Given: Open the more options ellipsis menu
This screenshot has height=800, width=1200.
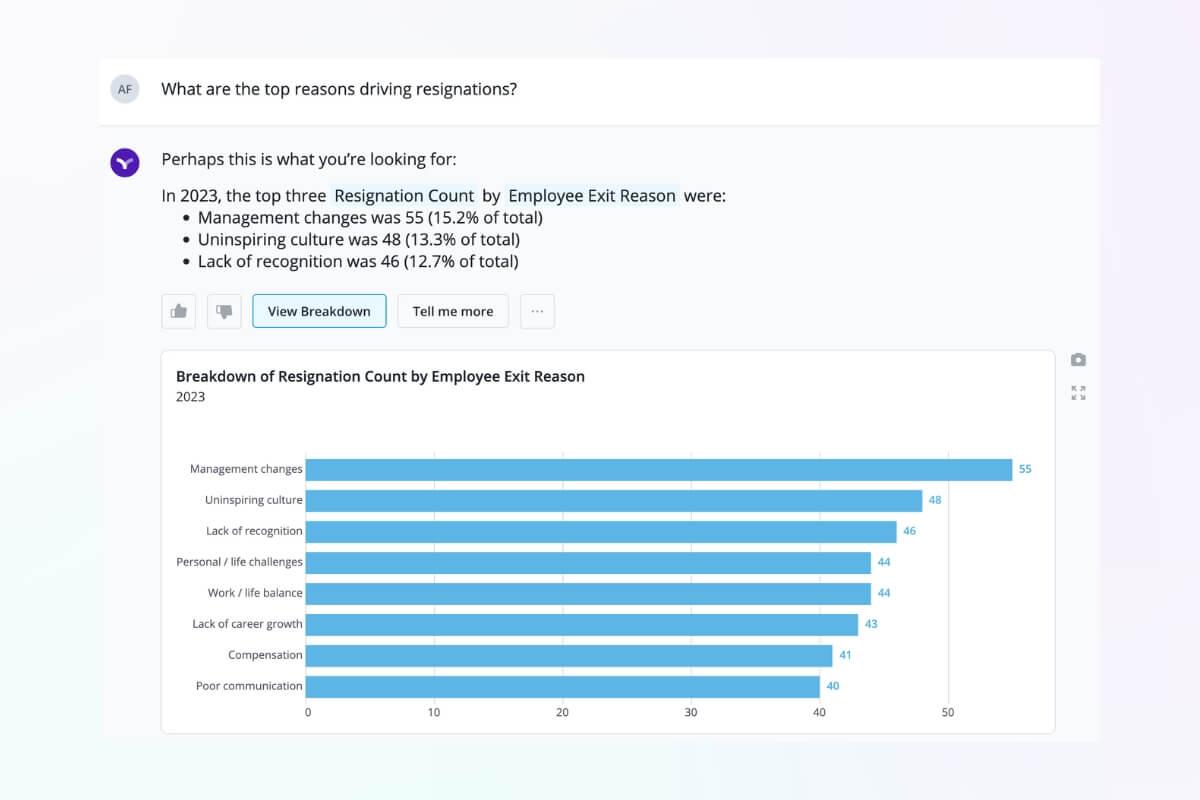Looking at the screenshot, I should coord(537,311).
